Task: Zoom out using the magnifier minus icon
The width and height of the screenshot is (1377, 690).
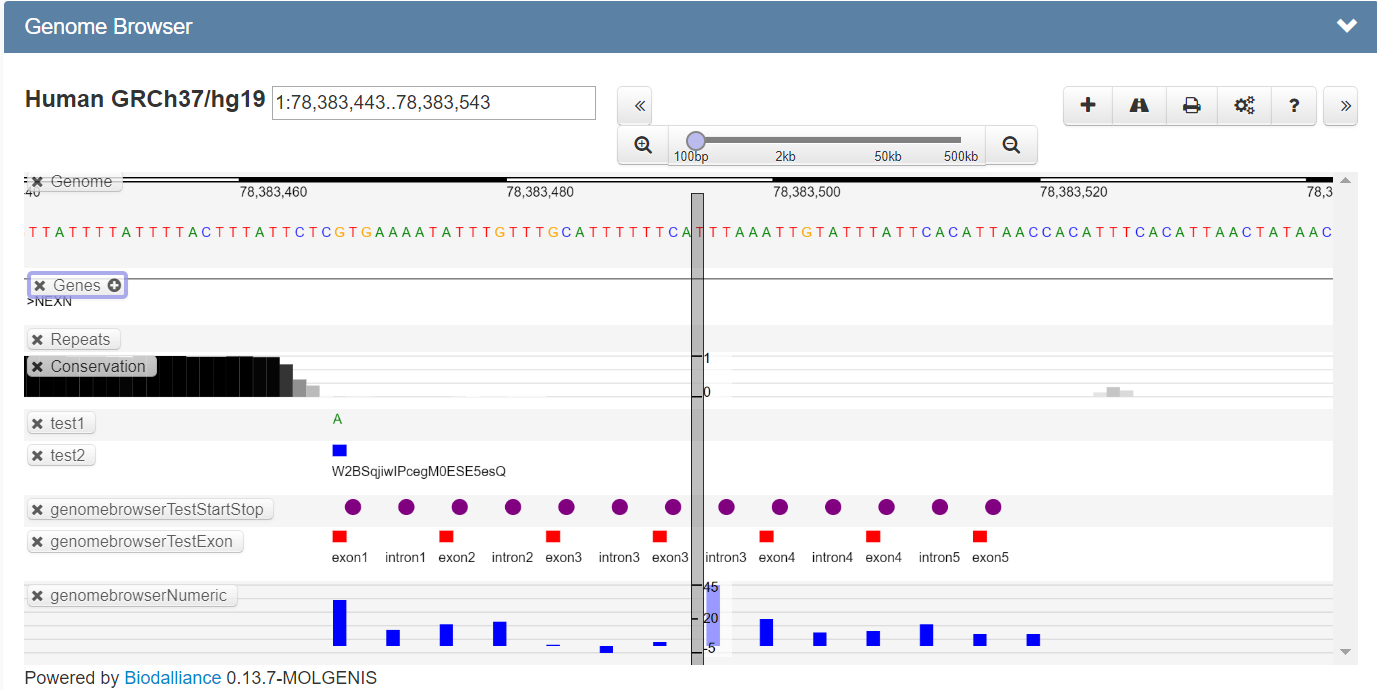Action: pyautogui.click(x=1011, y=144)
